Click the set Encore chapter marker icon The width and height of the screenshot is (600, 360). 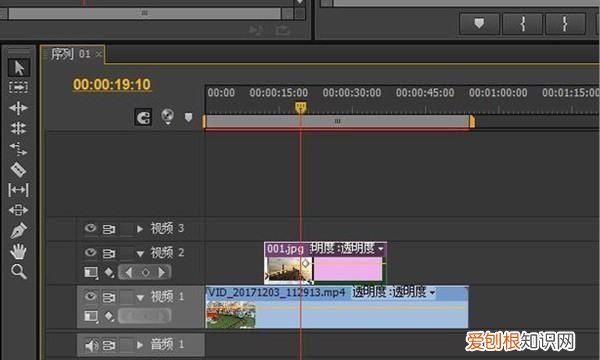[x=167, y=116]
